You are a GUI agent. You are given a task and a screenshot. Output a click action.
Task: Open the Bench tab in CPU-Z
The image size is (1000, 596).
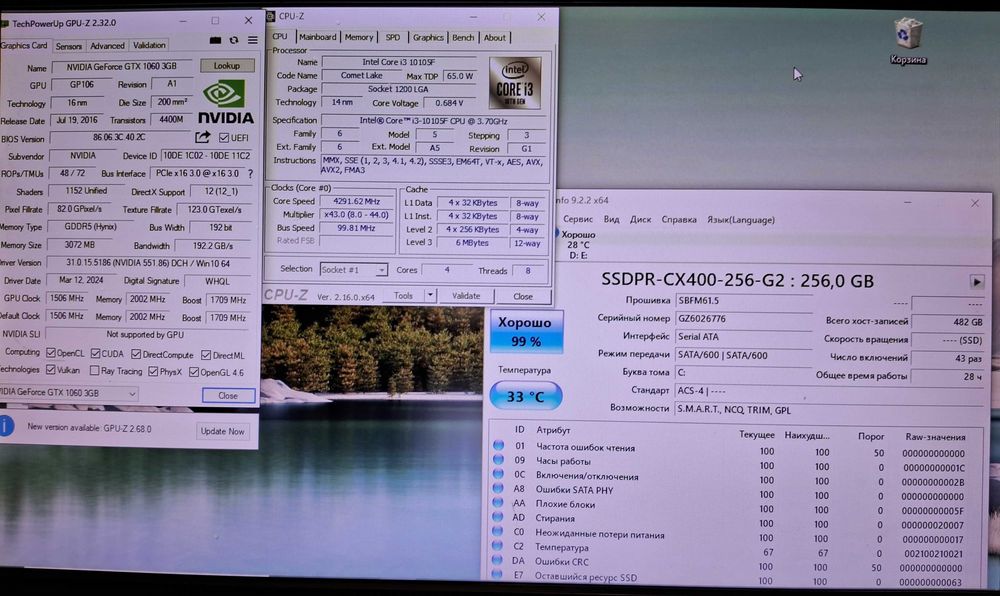tap(463, 38)
